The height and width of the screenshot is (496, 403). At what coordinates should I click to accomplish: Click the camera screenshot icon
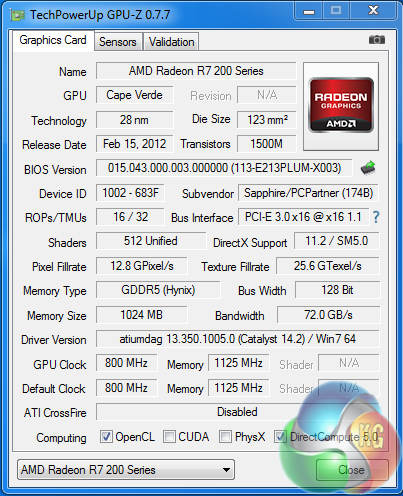click(x=377, y=40)
